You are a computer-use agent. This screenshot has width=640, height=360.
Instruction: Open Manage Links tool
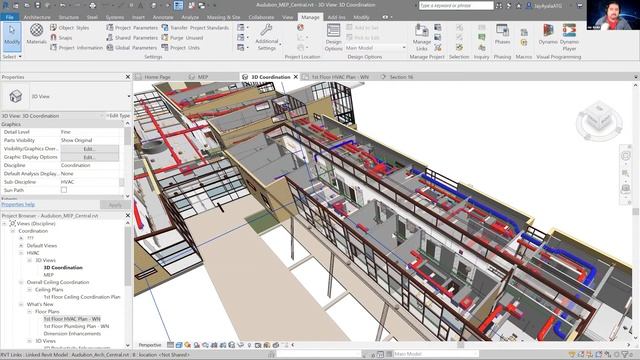[x=422, y=37]
